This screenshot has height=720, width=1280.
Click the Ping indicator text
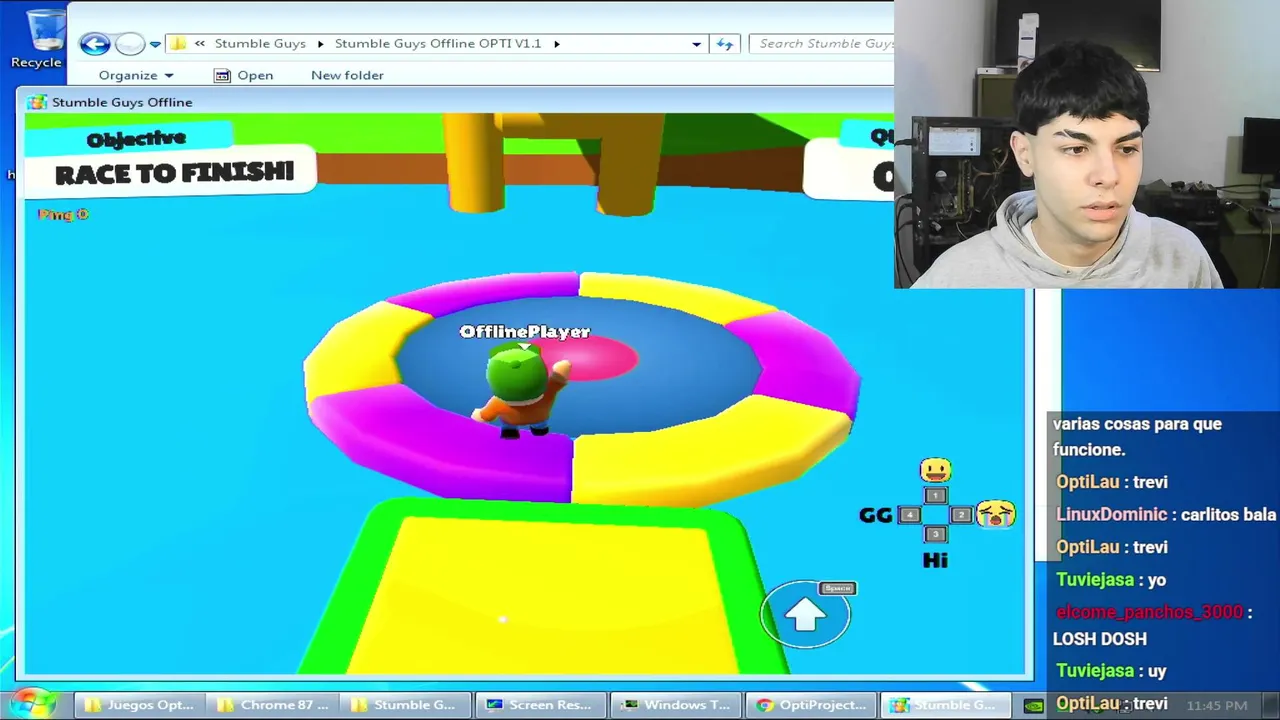(x=63, y=214)
